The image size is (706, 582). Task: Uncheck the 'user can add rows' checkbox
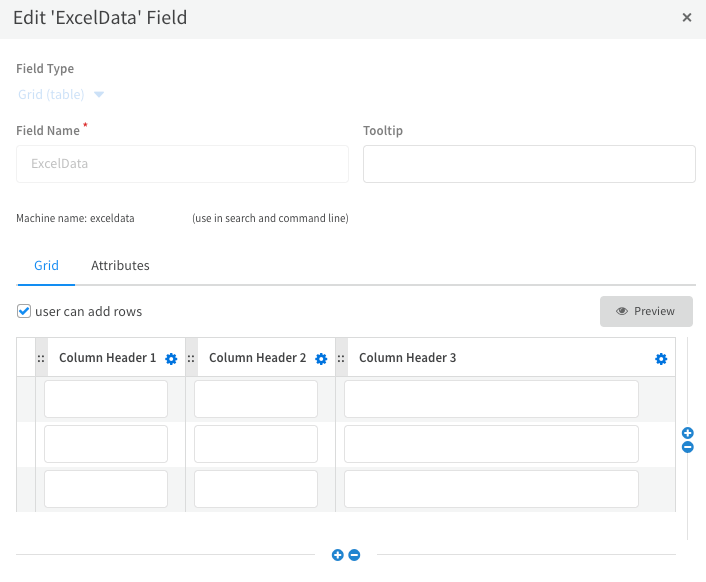click(24, 311)
